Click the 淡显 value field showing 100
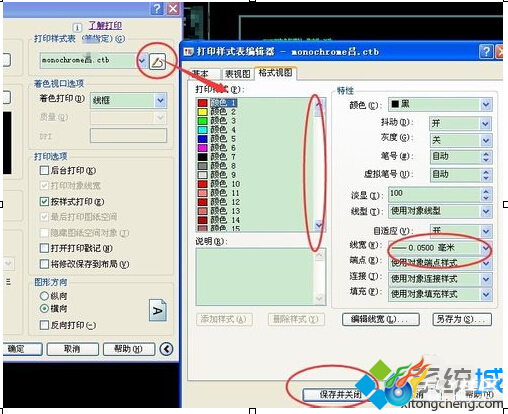This screenshot has width=508, height=414. pos(434,195)
